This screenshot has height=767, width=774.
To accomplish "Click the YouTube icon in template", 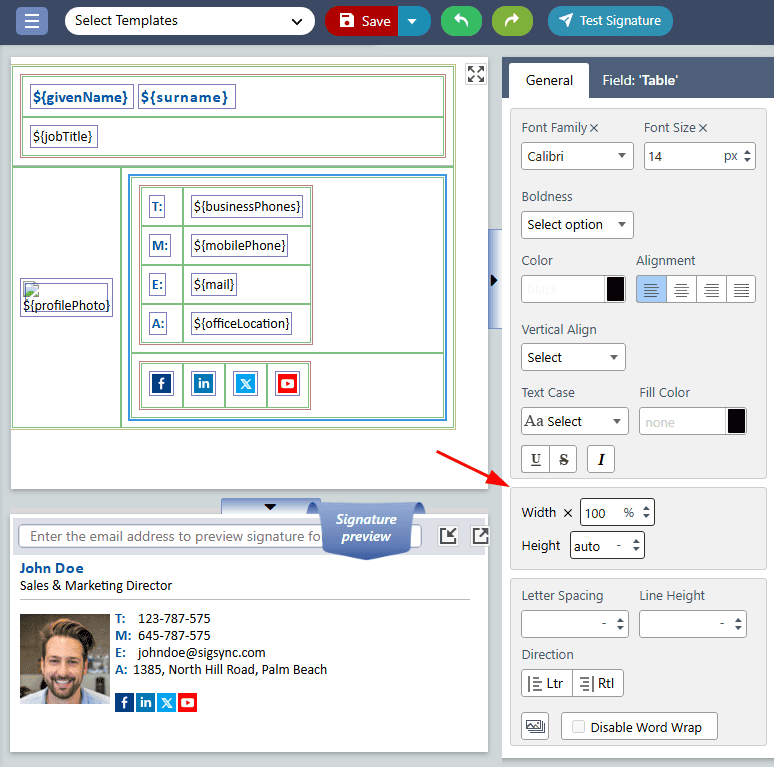I will point(287,384).
